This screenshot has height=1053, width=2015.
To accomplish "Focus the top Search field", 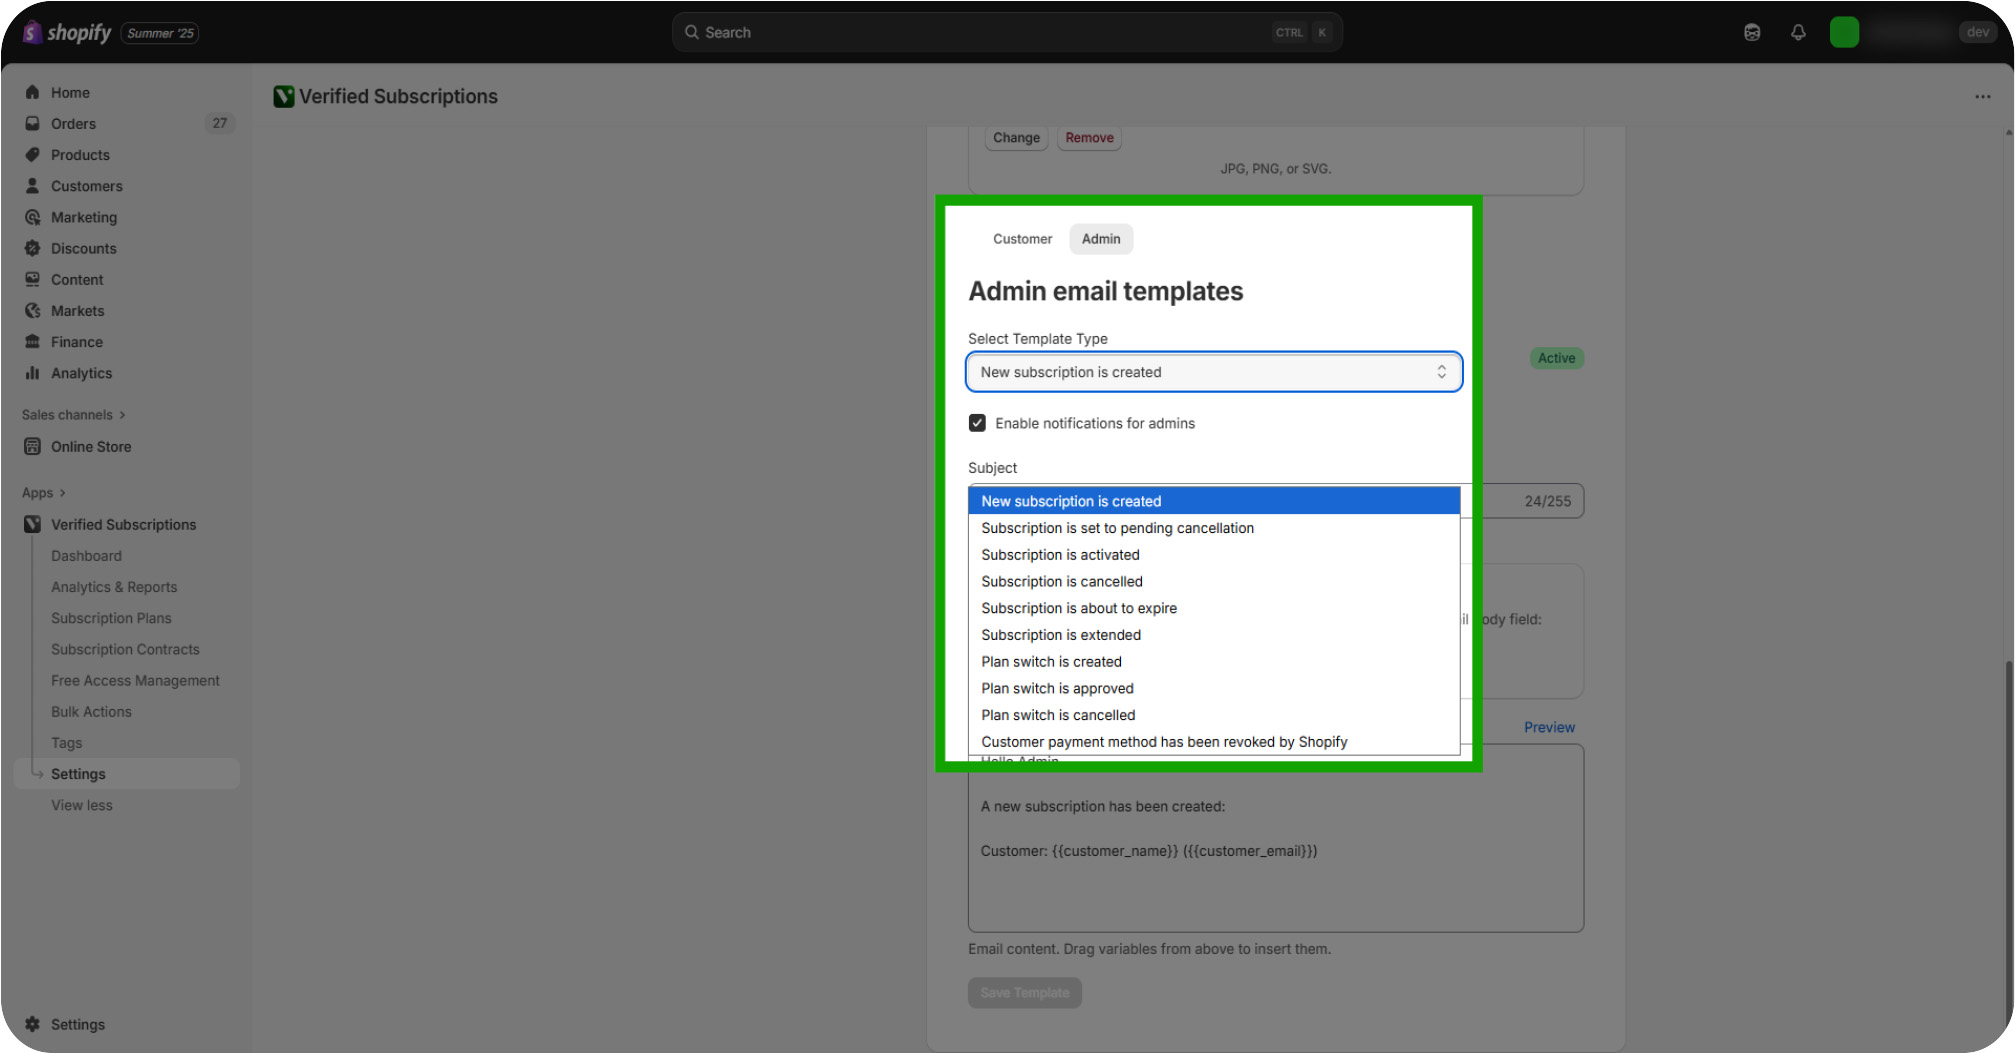I will point(1007,32).
